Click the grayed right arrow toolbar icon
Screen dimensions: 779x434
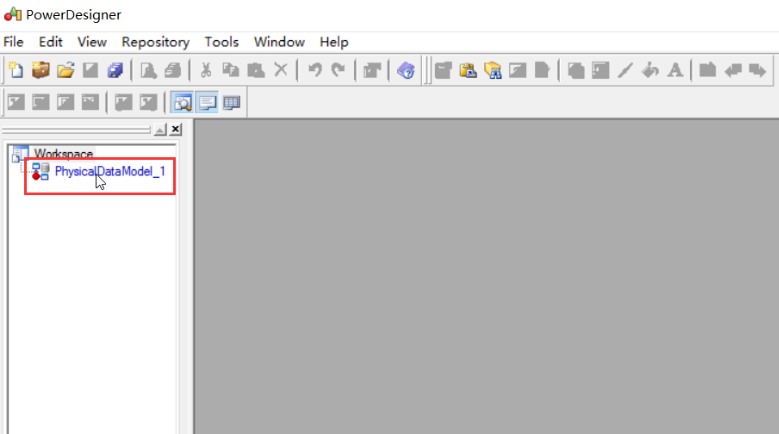click(x=758, y=71)
